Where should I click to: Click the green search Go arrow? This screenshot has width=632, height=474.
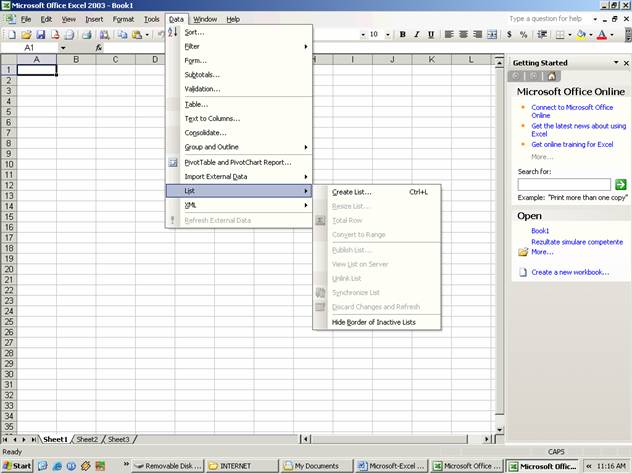pos(621,185)
